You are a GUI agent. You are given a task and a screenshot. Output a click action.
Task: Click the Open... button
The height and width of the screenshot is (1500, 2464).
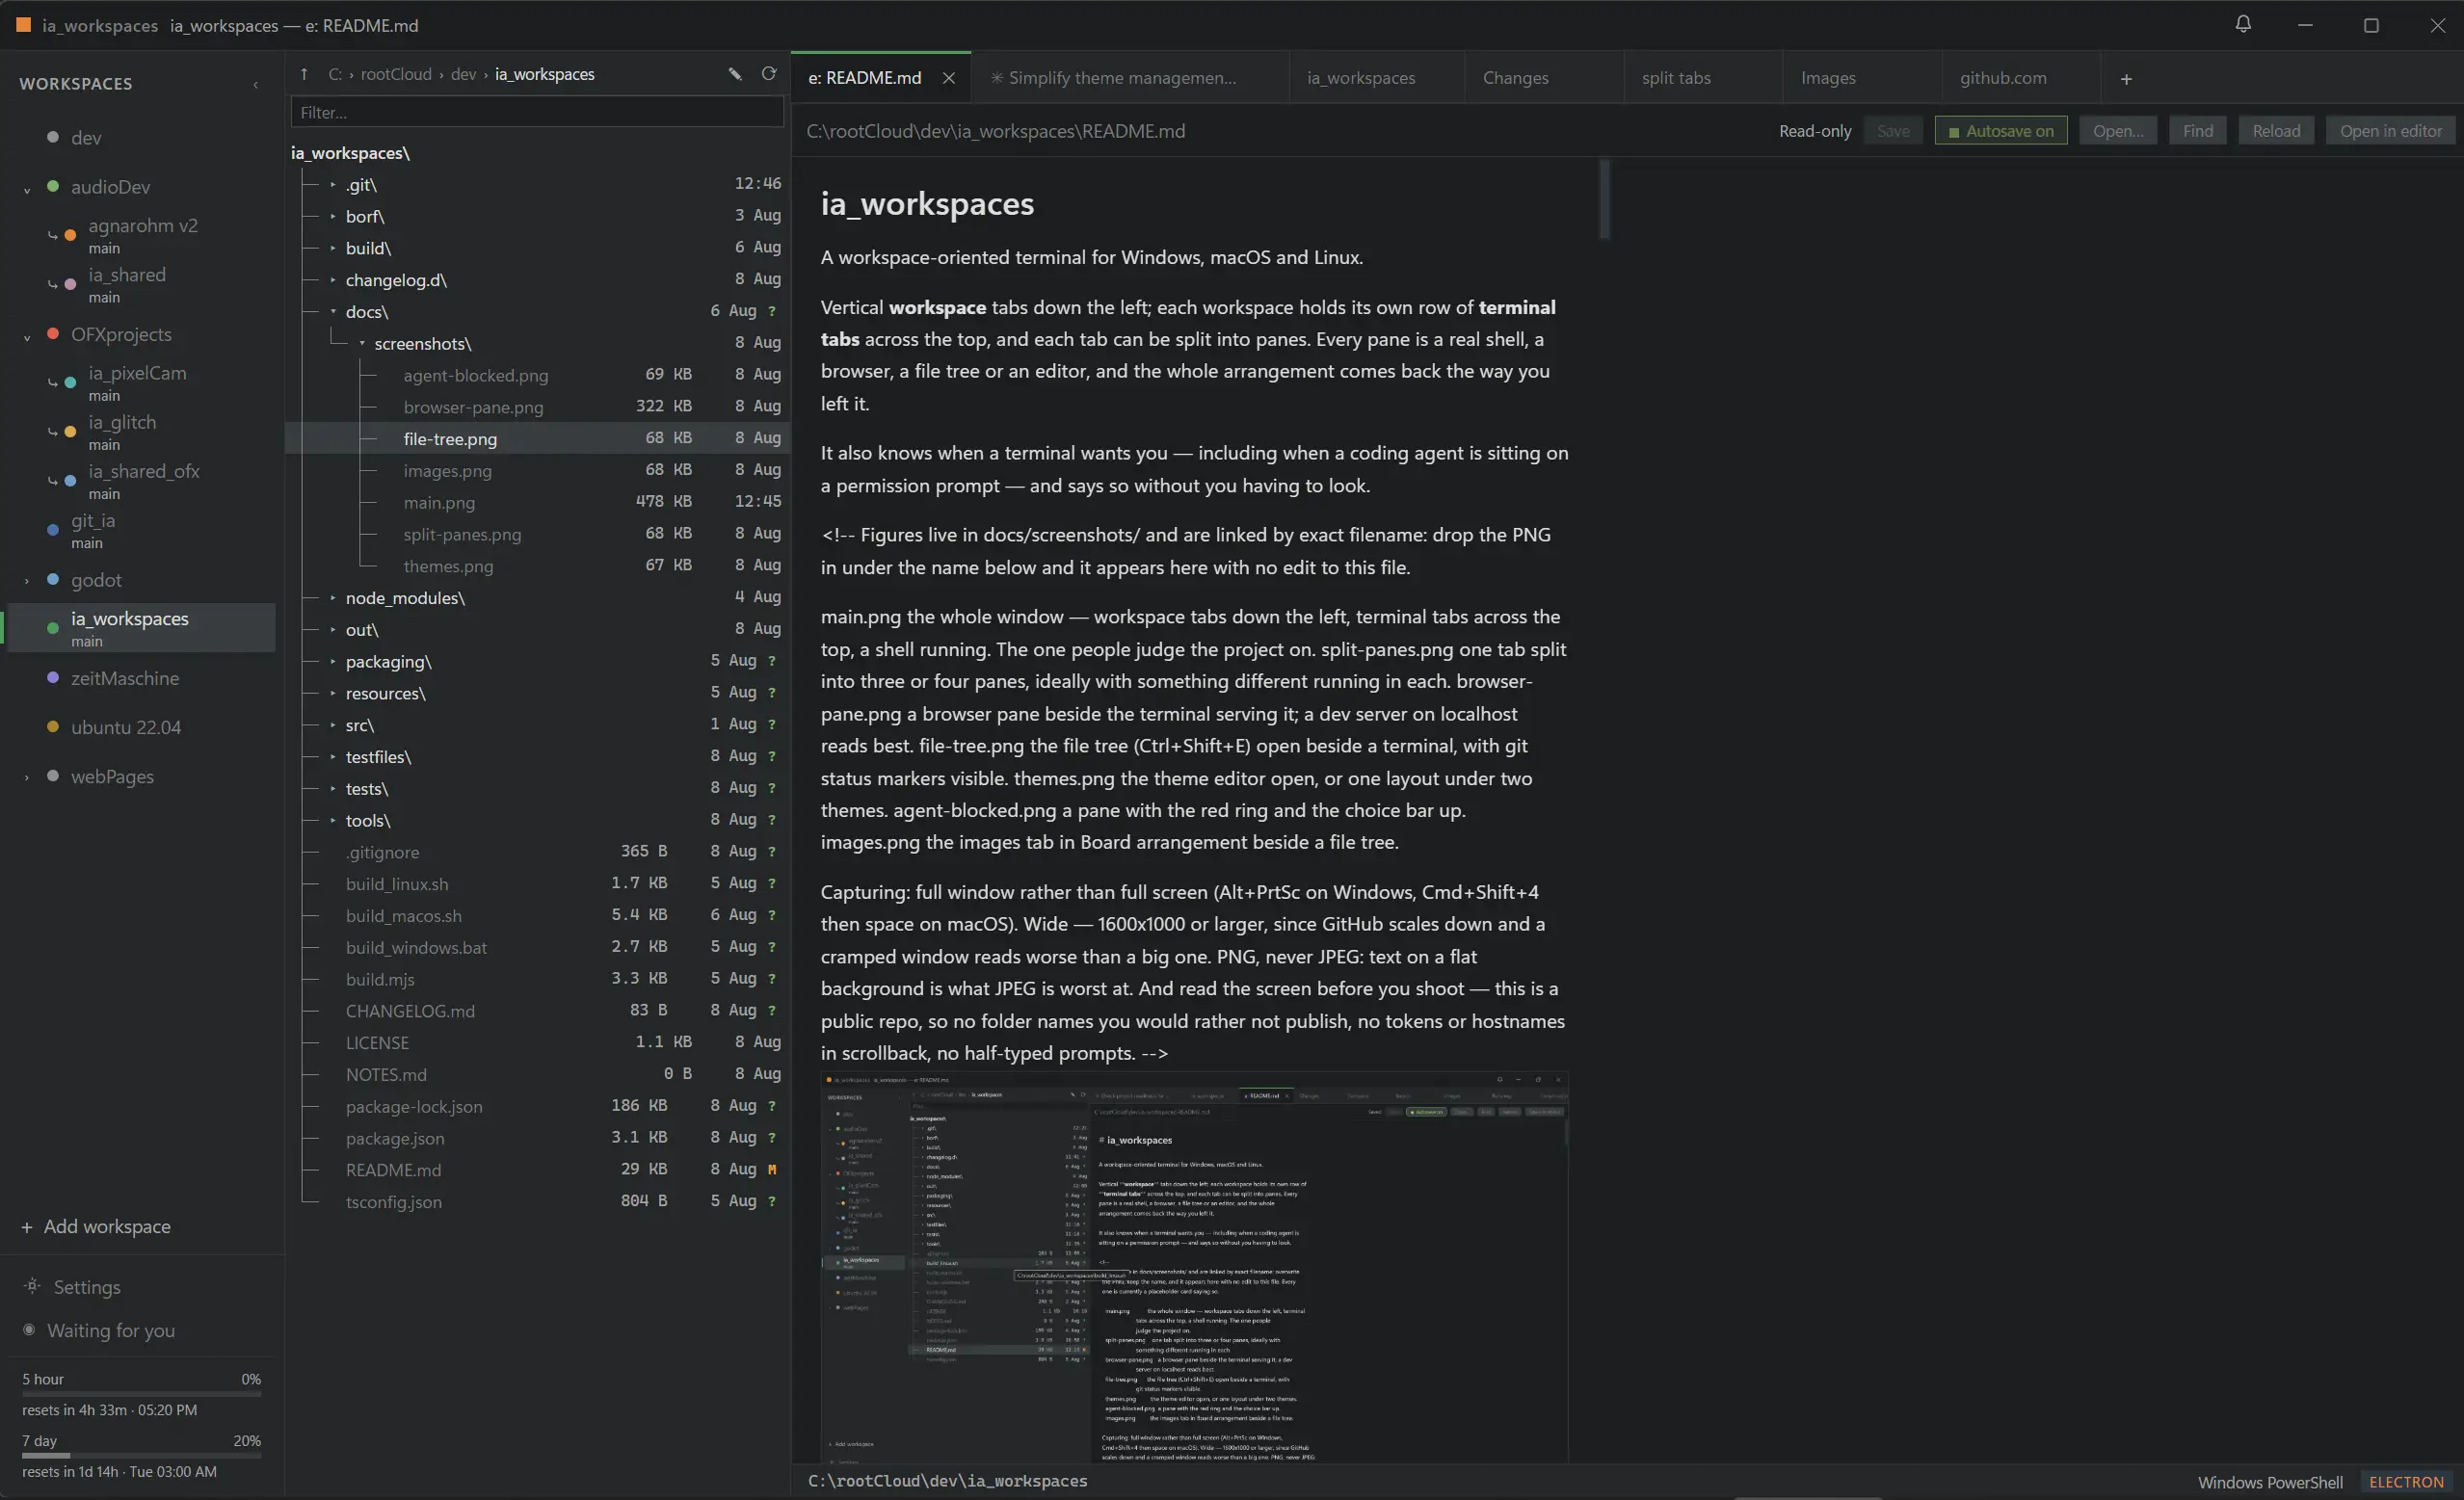(x=2118, y=131)
